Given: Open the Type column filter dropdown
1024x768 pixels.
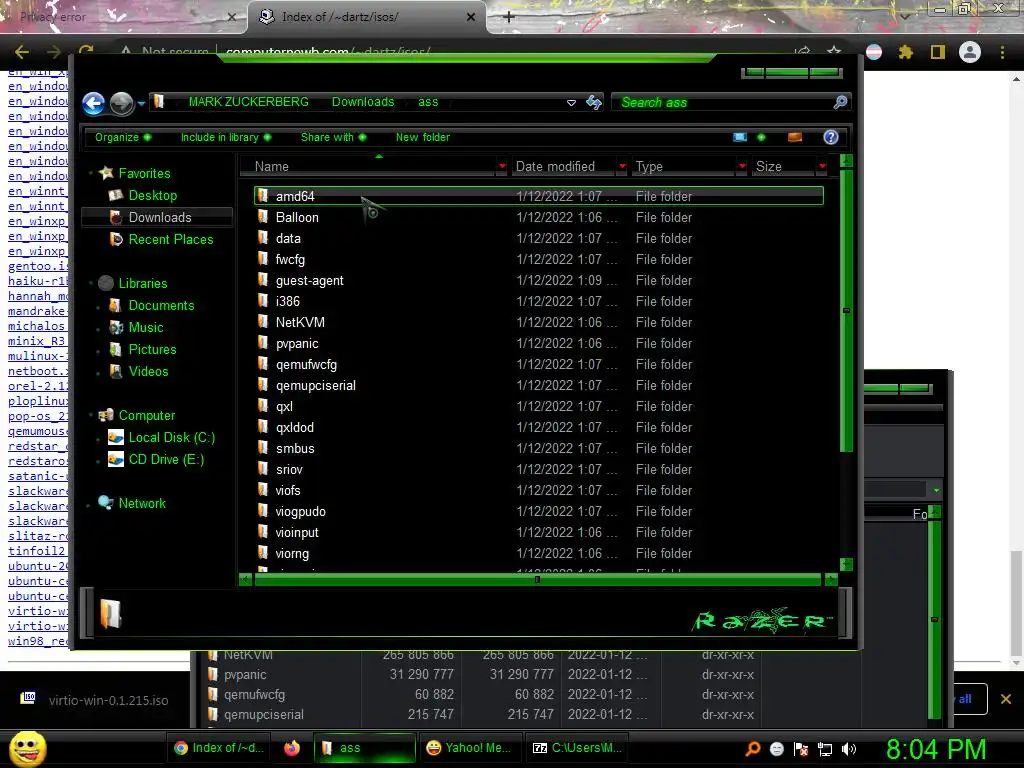Looking at the screenshot, I should 742,167.
